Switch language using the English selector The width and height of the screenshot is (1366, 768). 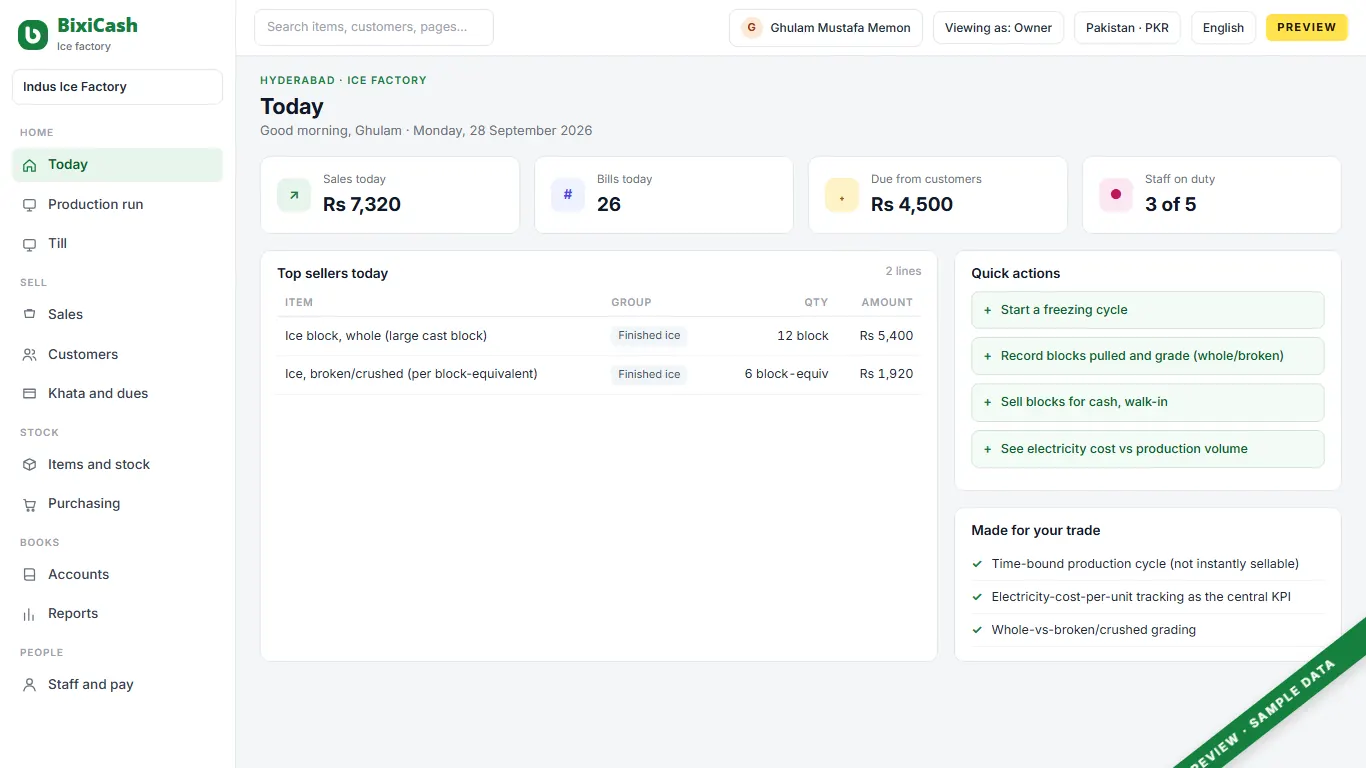tap(1223, 28)
